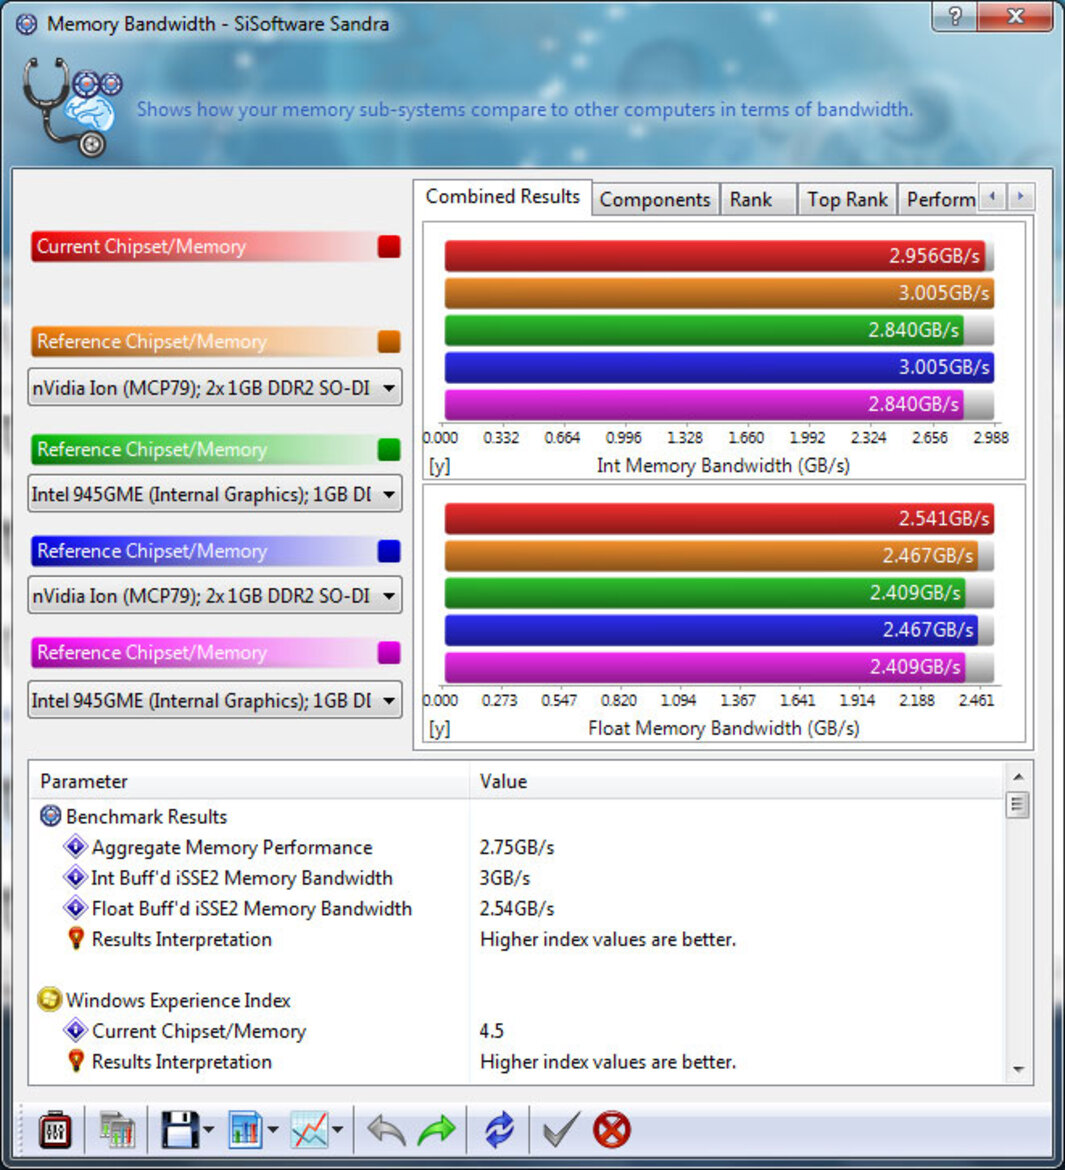Screen dimensions: 1065x1170
Task: Open the blue reference nVidia Ion dropdown
Action: click(215, 595)
